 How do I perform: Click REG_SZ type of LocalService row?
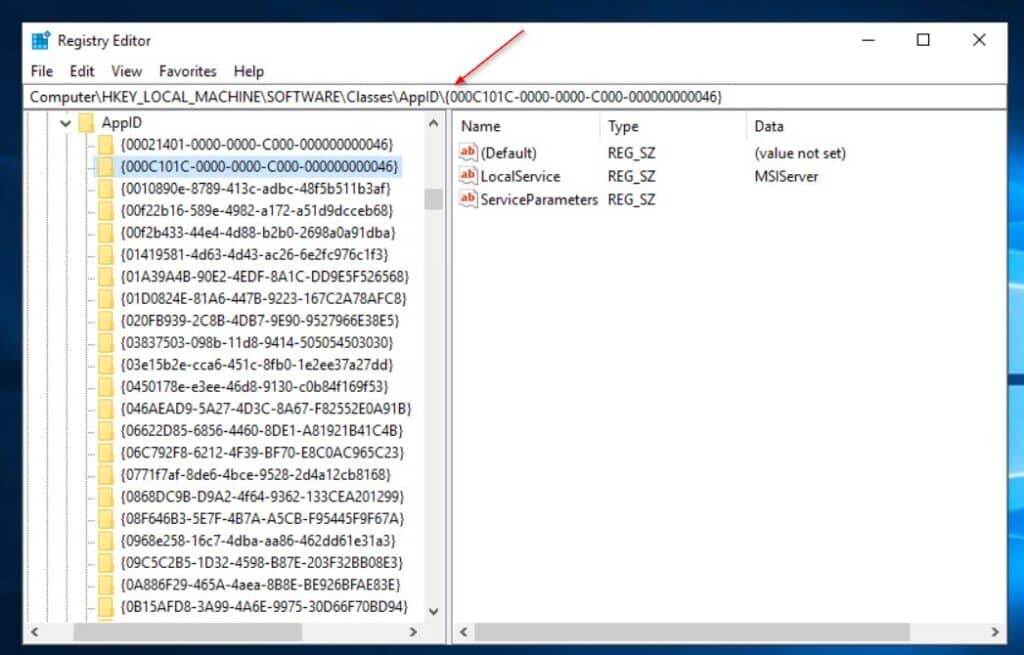(x=632, y=176)
